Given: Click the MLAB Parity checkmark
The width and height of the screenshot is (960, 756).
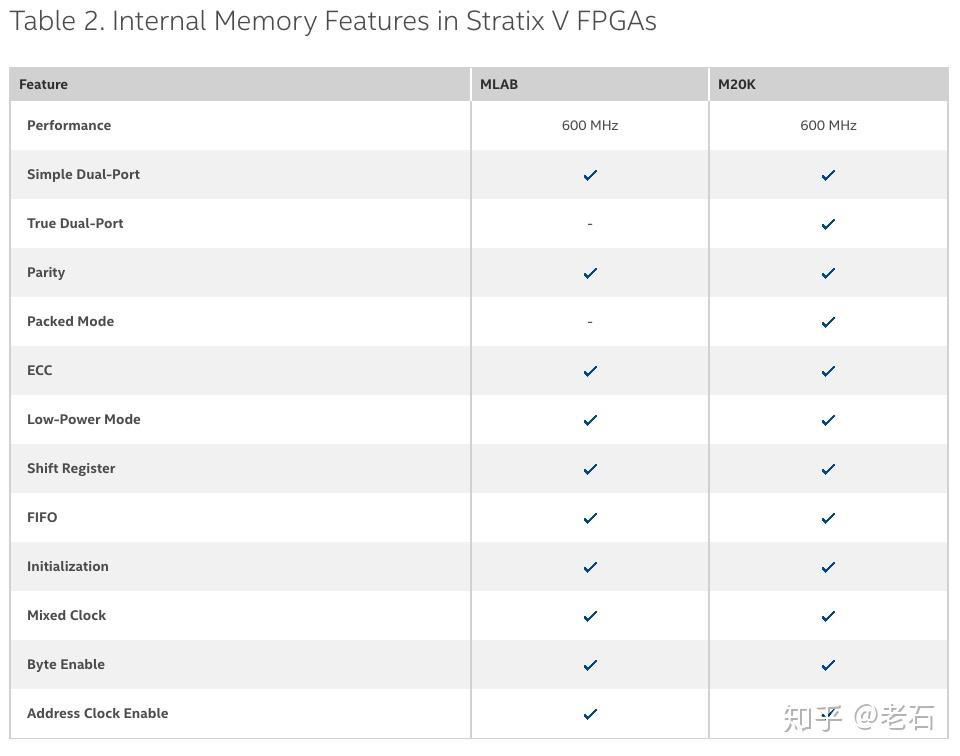Looking at the screenshot, I should pyautogui.click(x=590, y=273).
